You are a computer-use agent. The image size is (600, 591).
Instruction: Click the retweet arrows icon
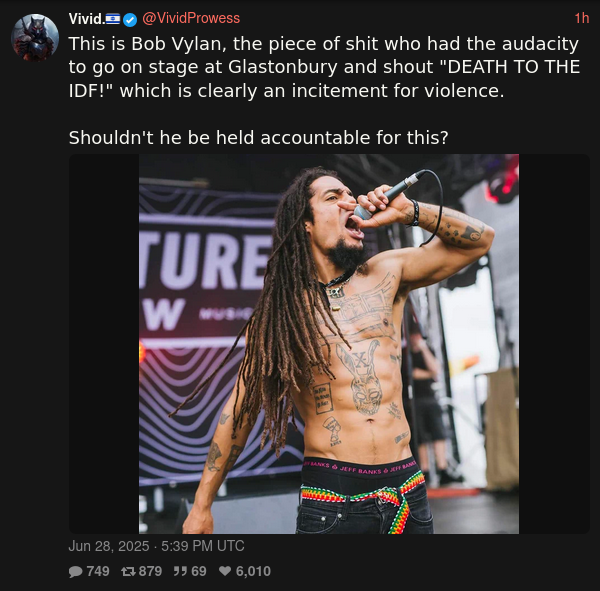point(128,571)
